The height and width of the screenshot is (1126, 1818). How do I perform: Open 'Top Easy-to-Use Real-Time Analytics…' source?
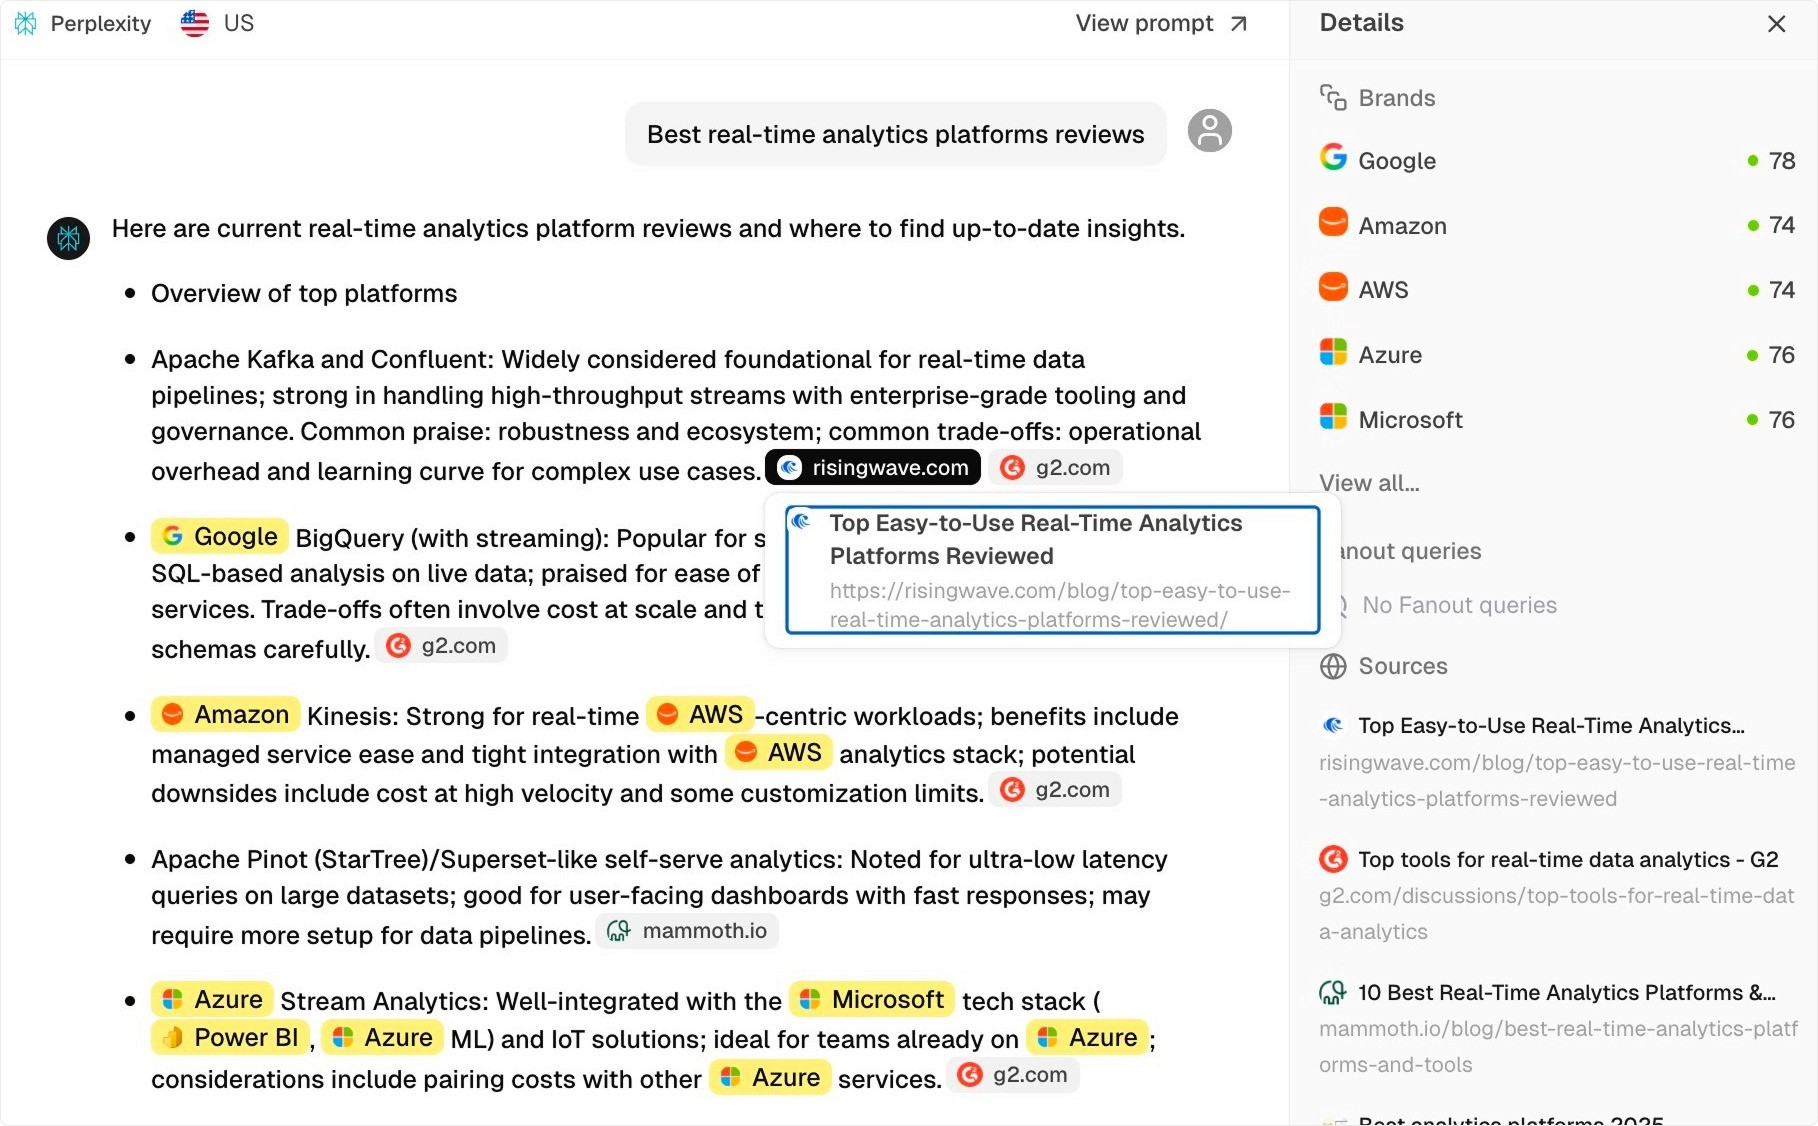(x=1550, y=725)
